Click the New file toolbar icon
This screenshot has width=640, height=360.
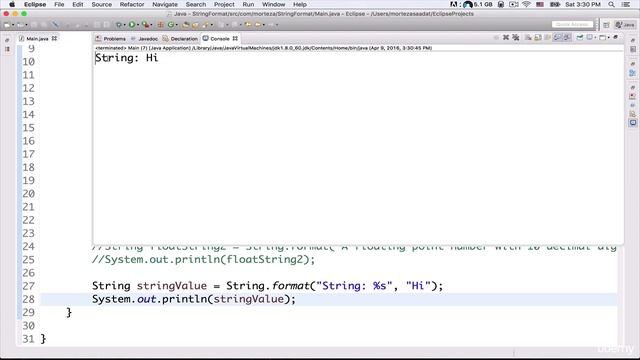7,24
